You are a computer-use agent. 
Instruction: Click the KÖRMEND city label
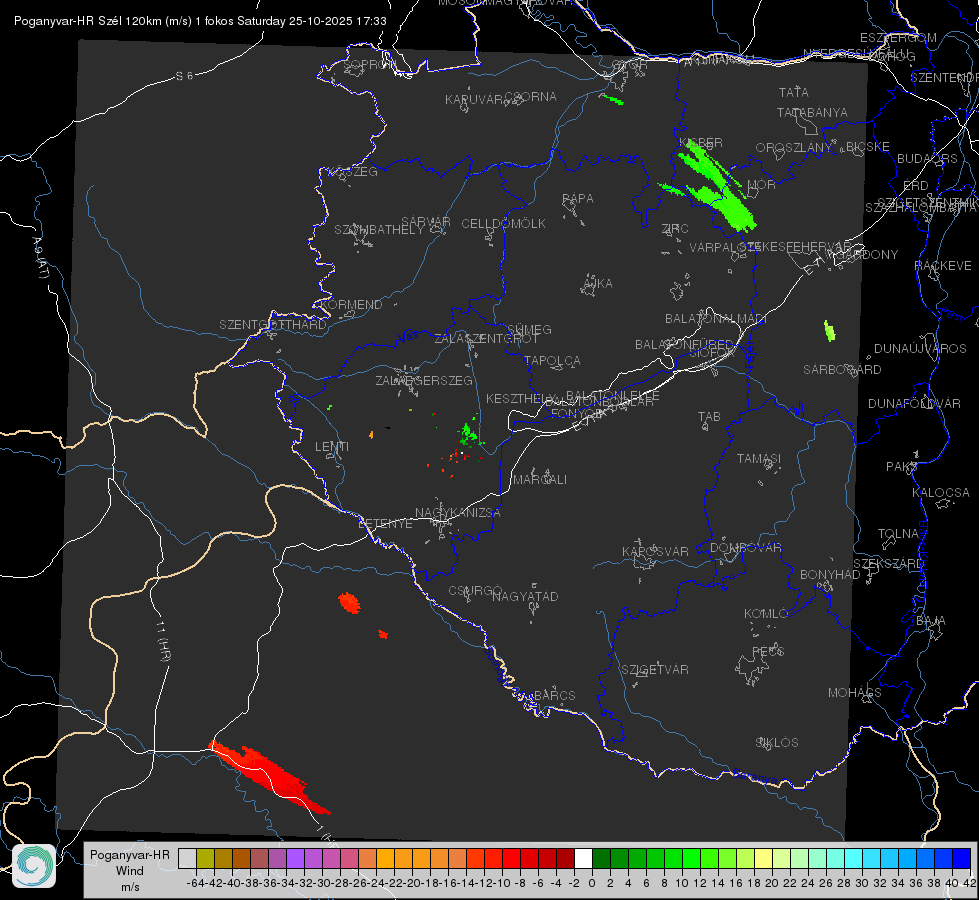pos(350,305)
